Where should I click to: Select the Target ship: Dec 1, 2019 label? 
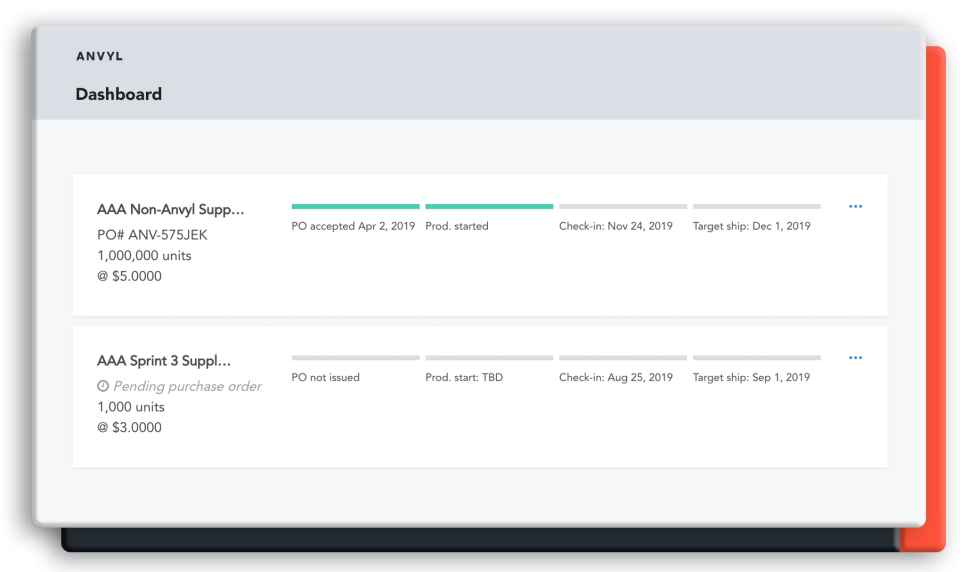click(751, 226)
